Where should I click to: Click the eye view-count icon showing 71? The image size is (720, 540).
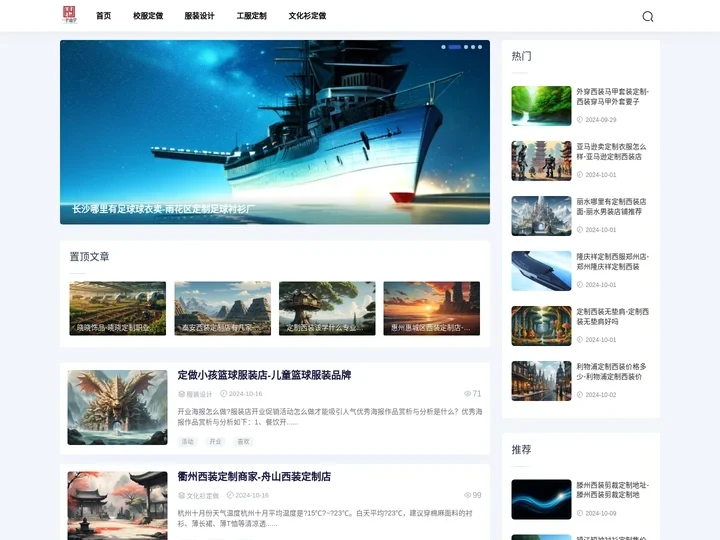(x=467, y=394)
